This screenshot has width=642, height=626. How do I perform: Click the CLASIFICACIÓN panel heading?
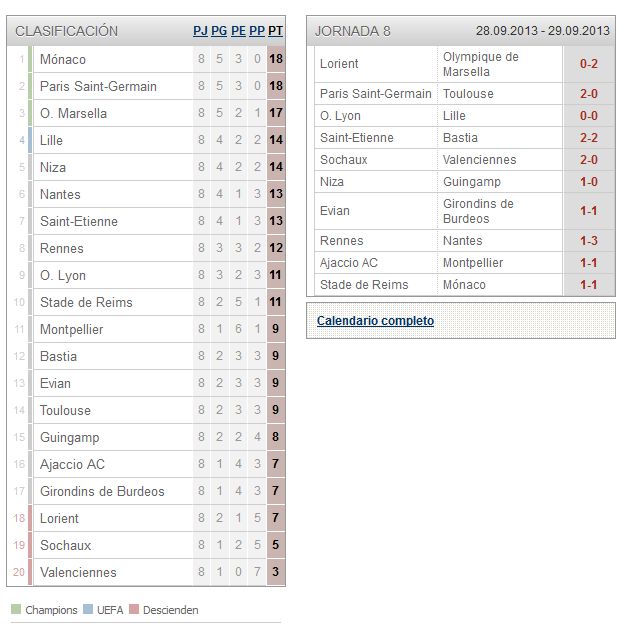(x=66, y=31)
